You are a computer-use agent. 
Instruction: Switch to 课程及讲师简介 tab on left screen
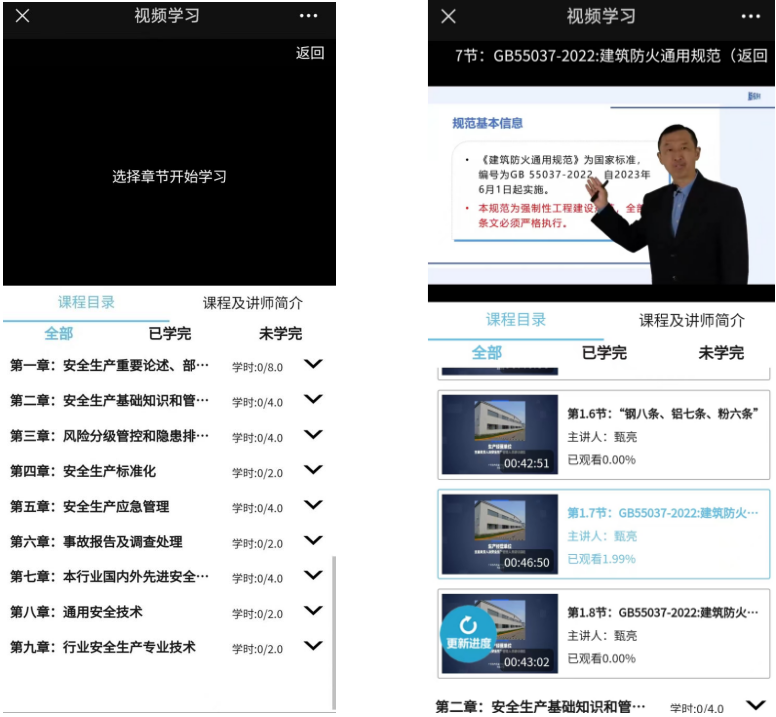click(252, 302)
